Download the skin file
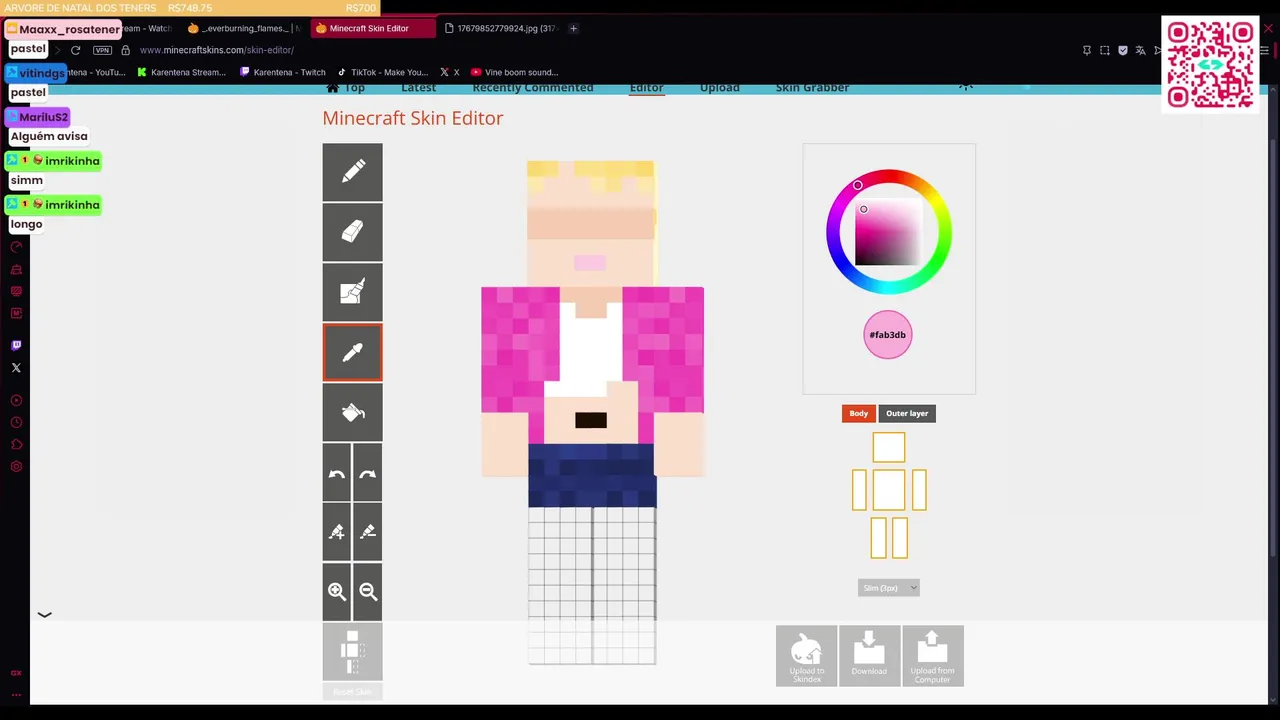 click(x=869, y=656)
